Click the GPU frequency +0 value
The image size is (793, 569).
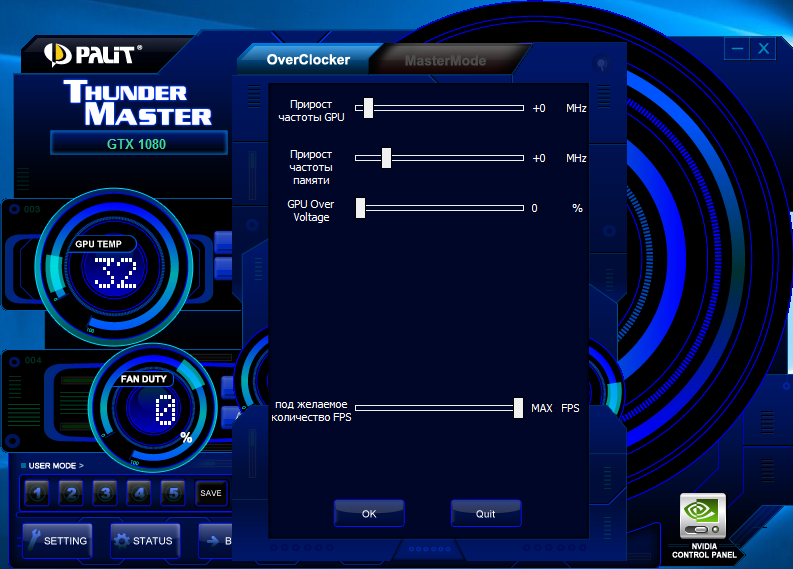click(539, 108)
